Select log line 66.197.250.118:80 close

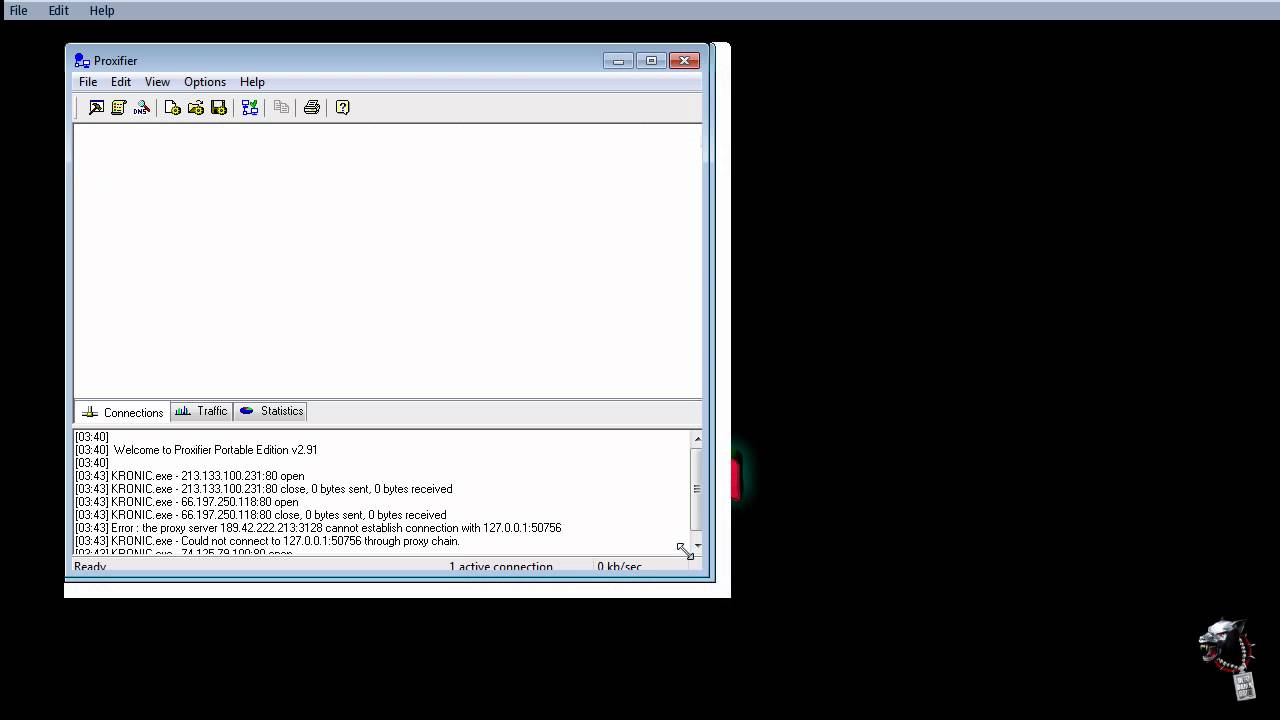point(261,515)
